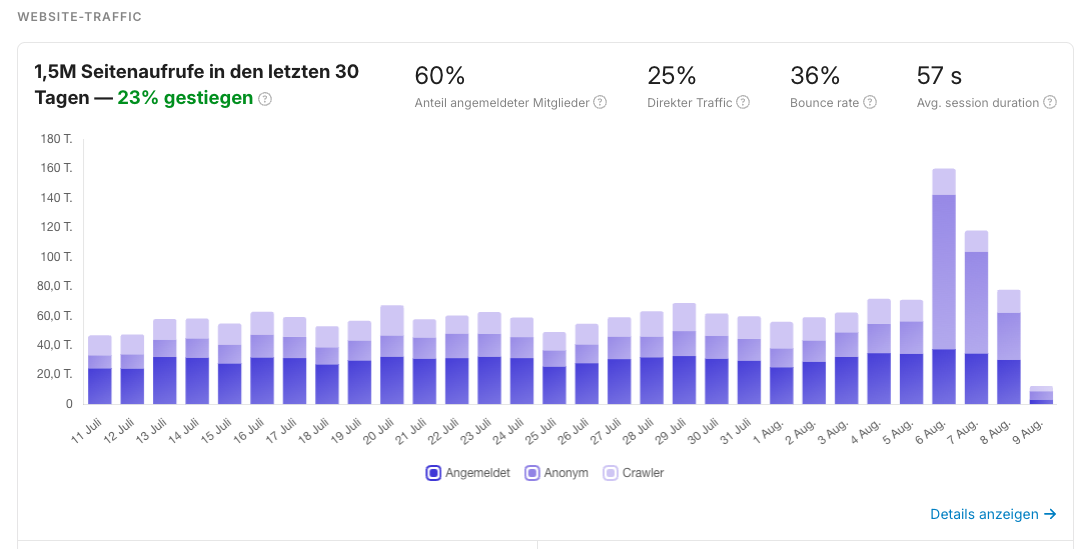
Task: Click the '60%' statistic value
Action: pos(440,75)
